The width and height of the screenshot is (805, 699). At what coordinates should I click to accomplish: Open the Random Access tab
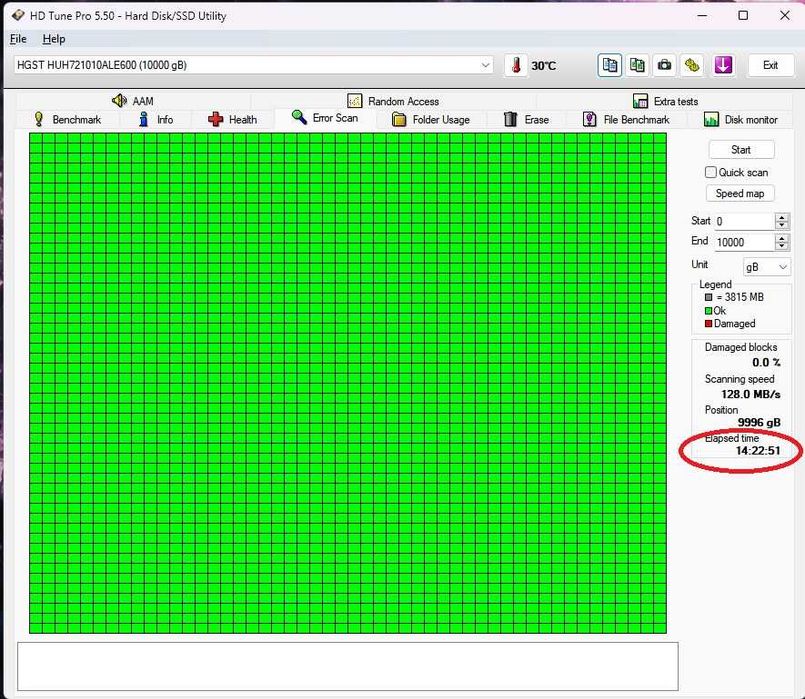pyautogui.click(x=393, y=101)
